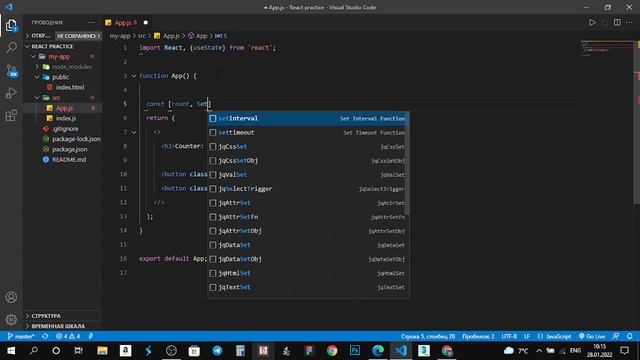Open index.html in the file tree
This screenshot has width=640, height=360.
pyautogui.click(x=70, y=87)
